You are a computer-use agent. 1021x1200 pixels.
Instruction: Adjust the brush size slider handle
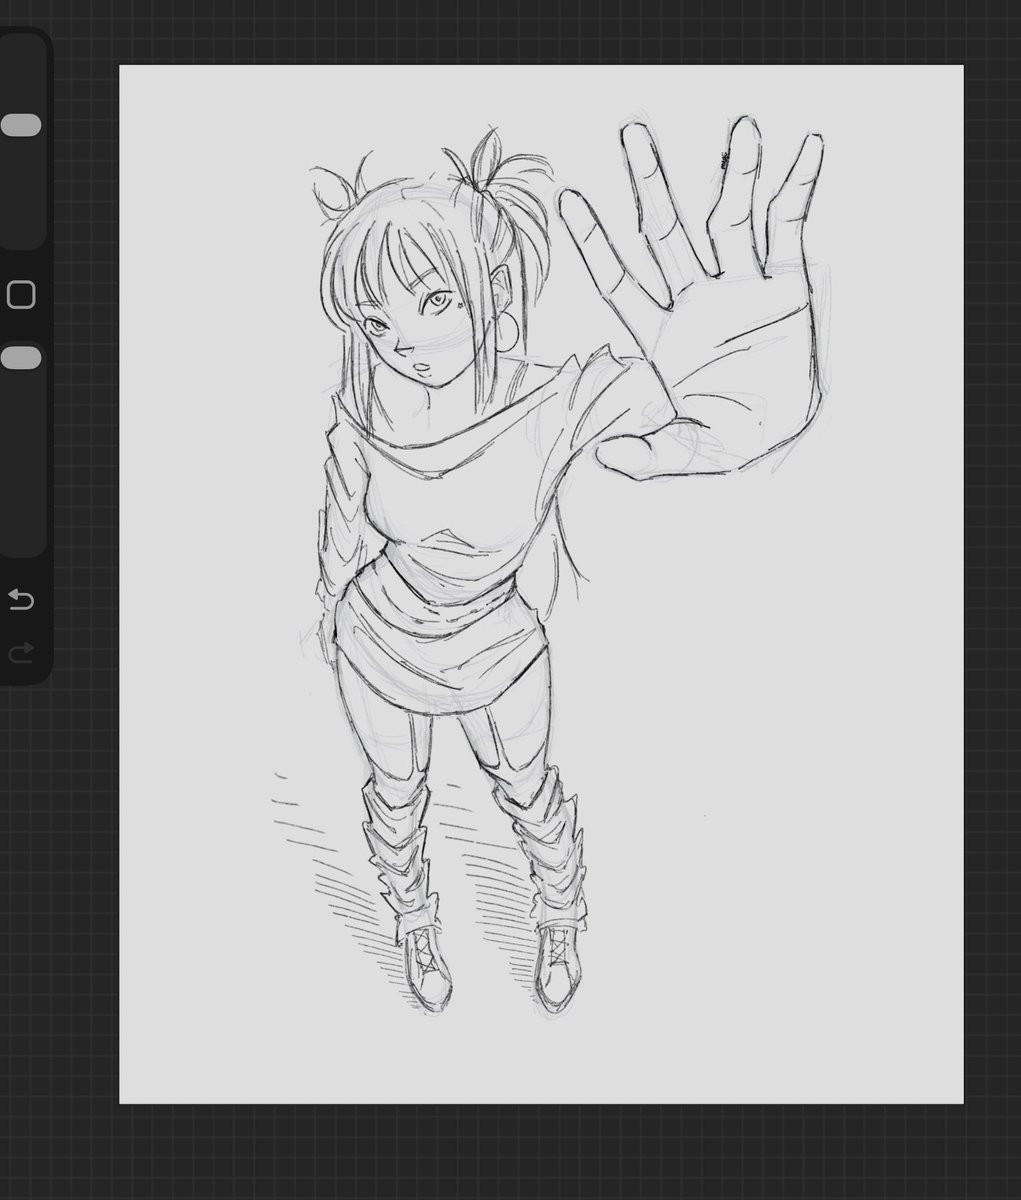[x=21, y=125]
